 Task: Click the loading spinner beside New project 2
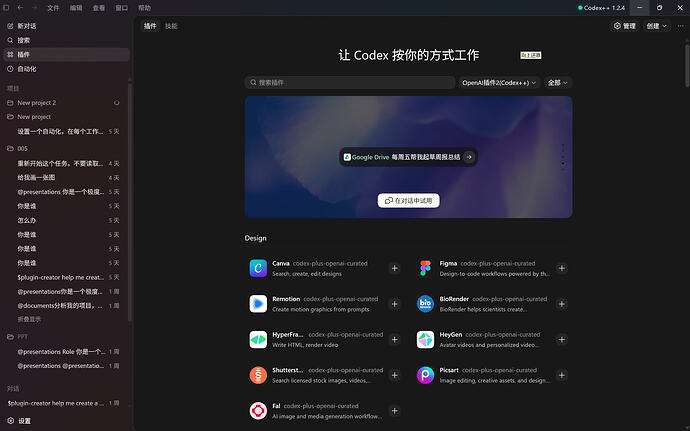point(117,103)
